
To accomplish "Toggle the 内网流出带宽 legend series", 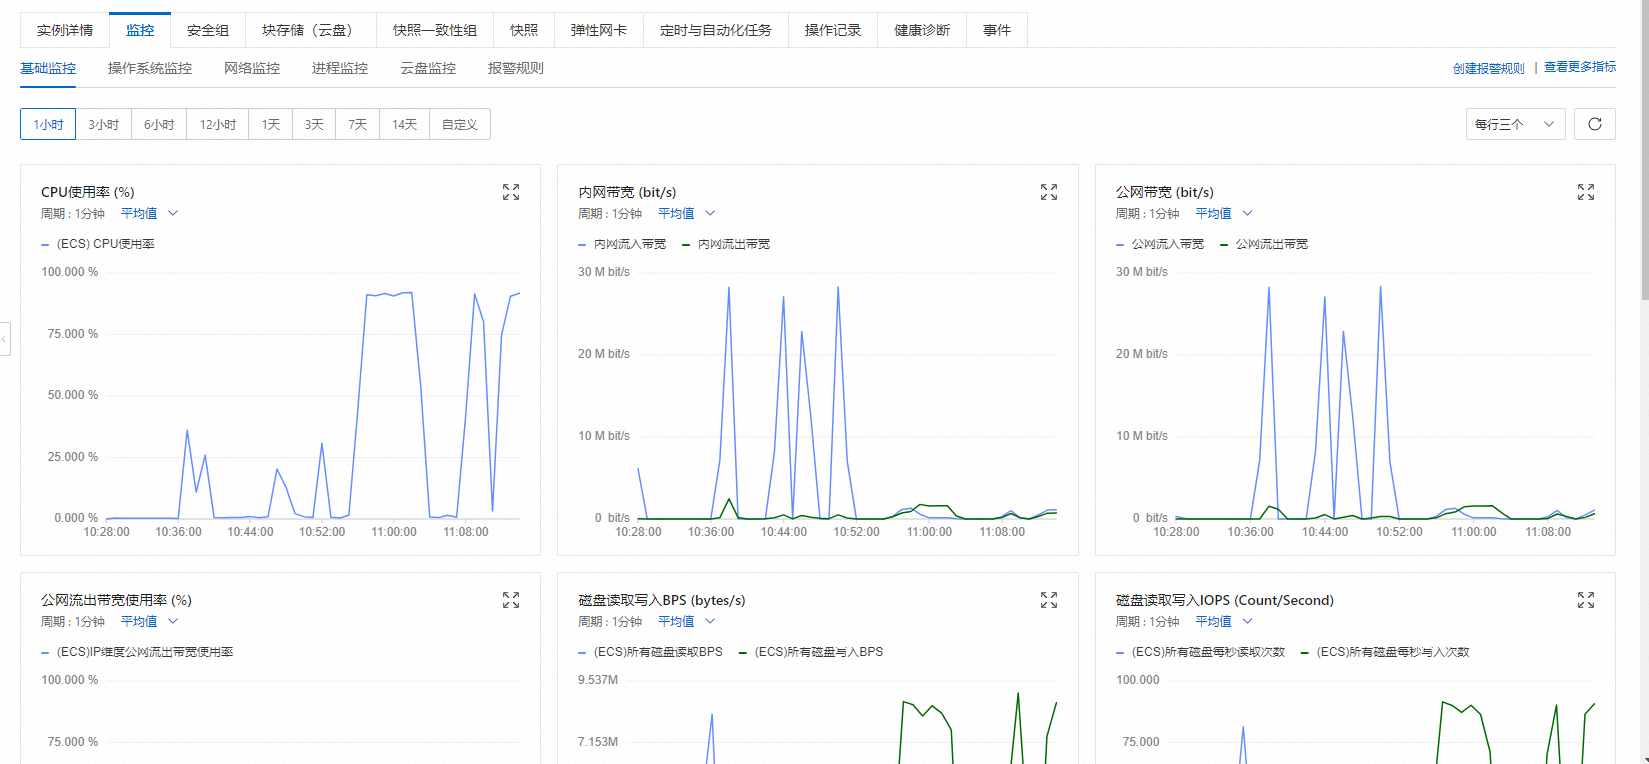I will click(726, 244).
